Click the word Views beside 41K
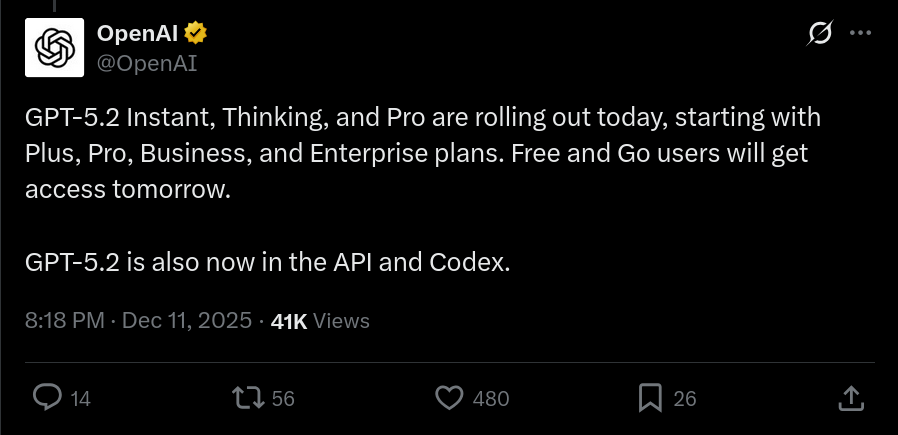This screenshot has width=898, height=435. (341, 321)
